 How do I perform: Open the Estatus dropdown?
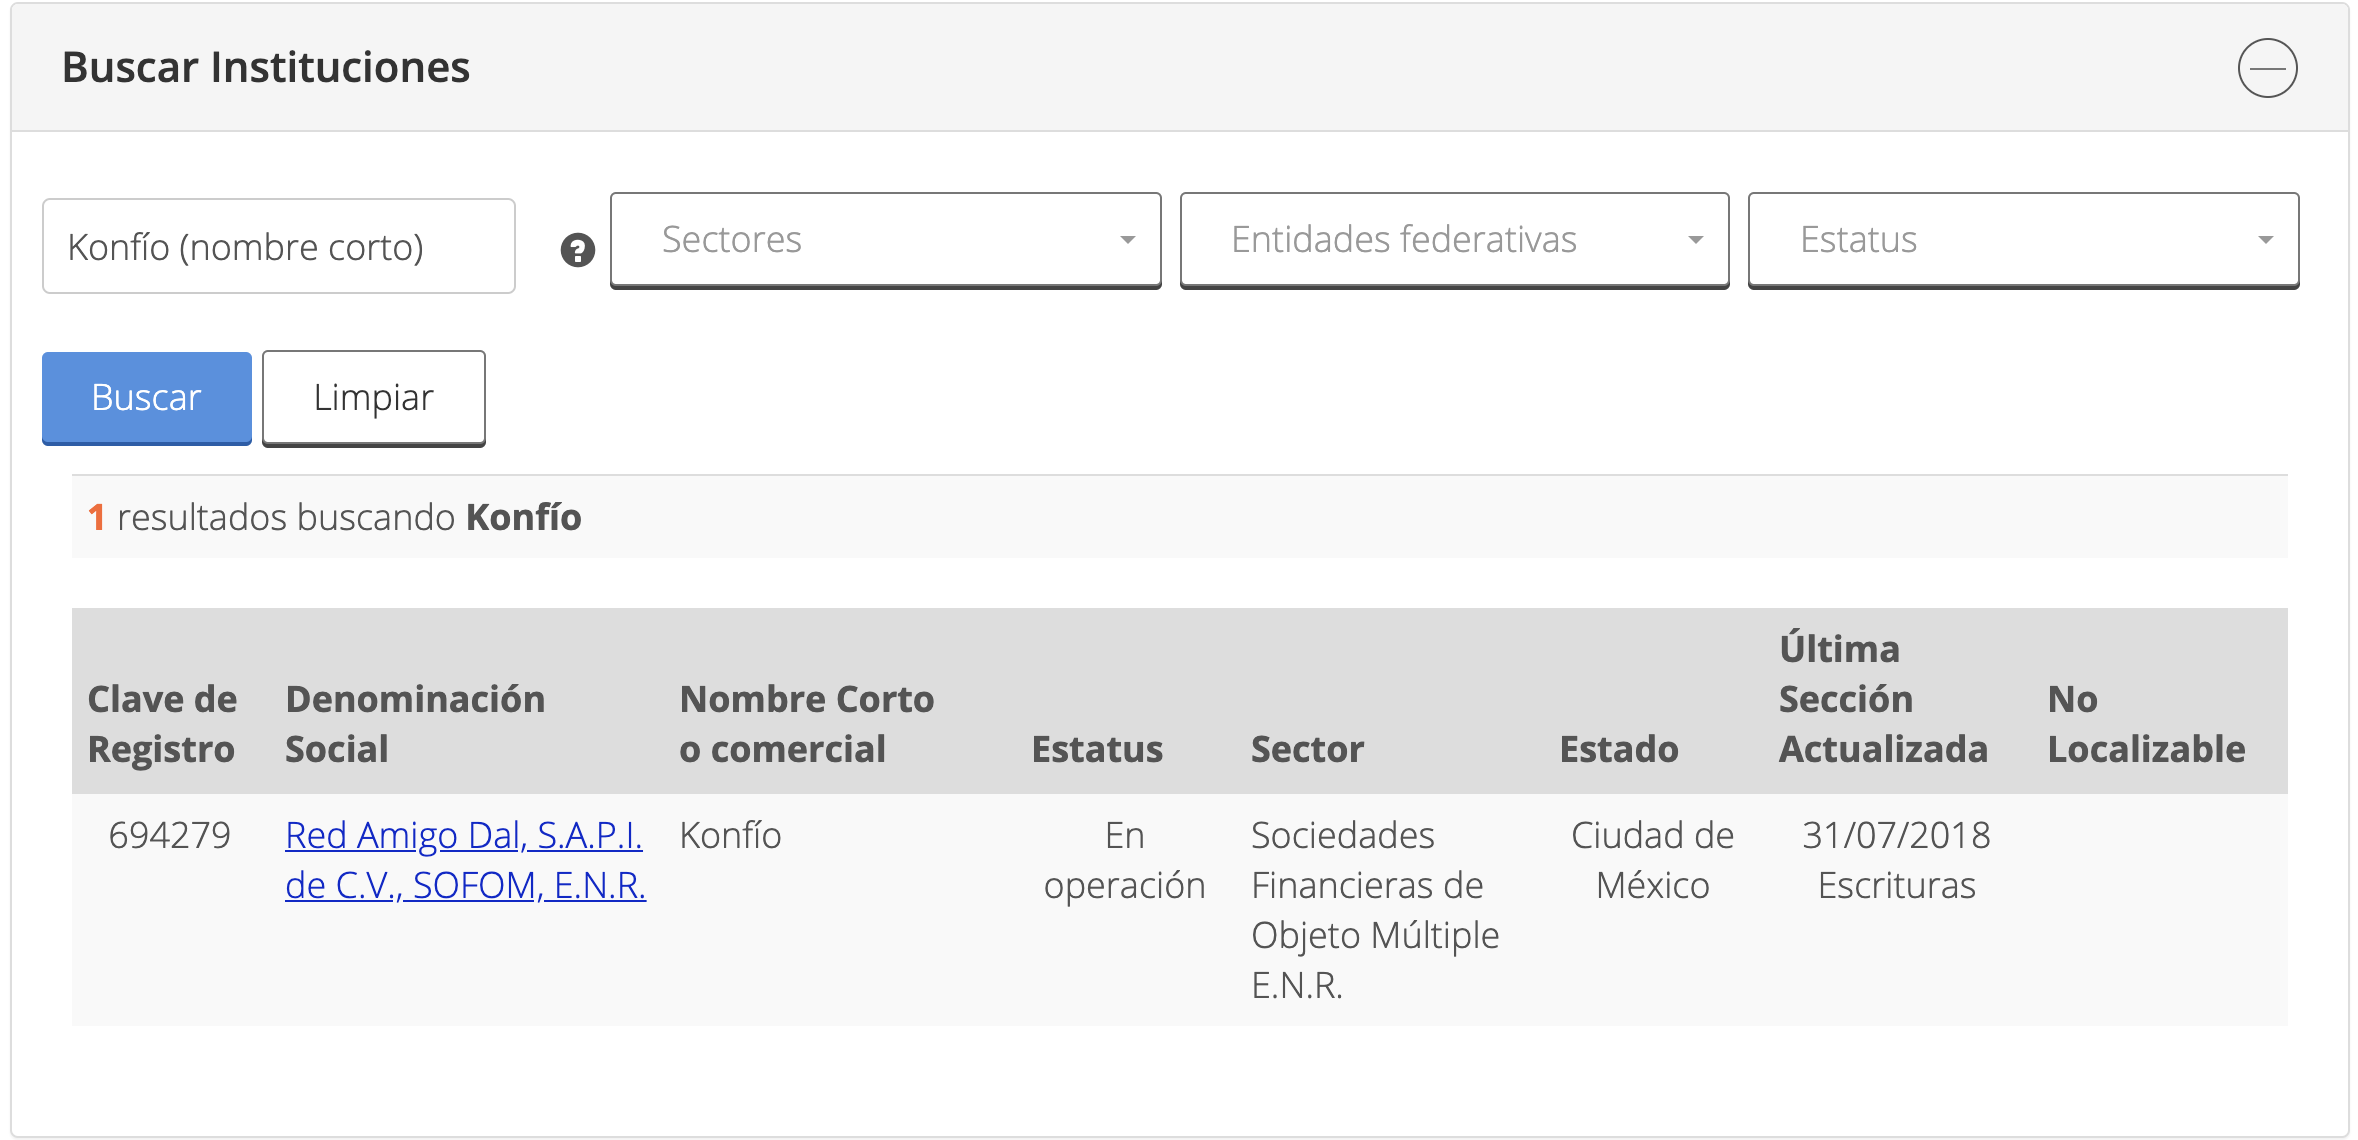2023,240
